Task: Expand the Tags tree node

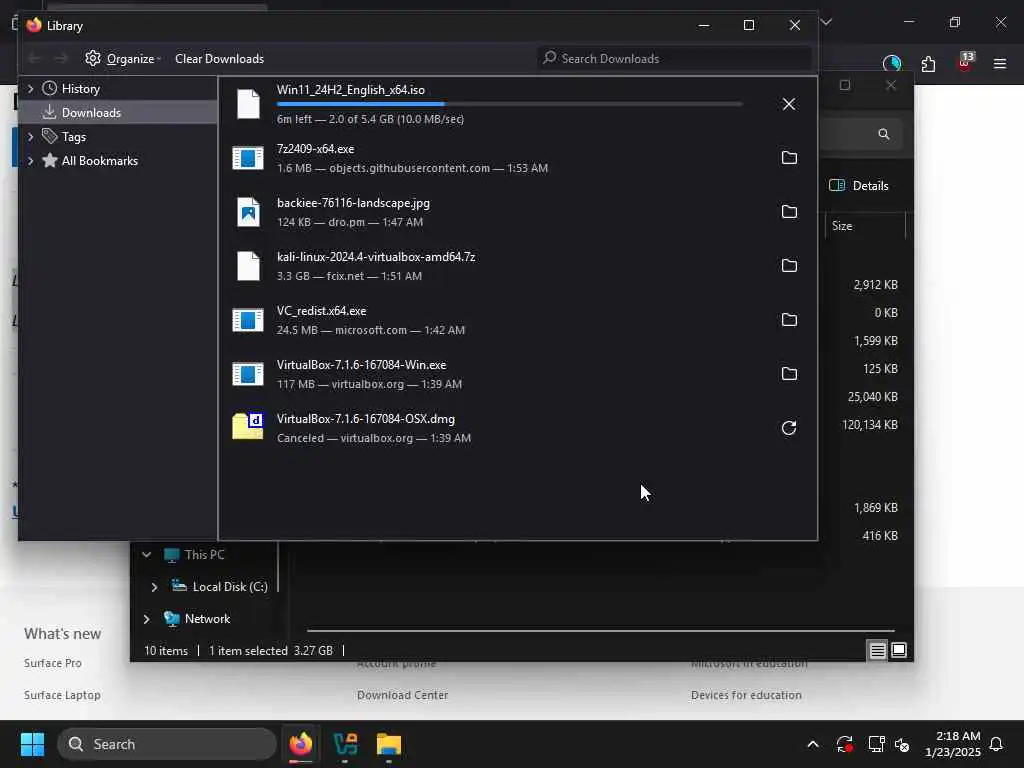Action: [x=30, y=137]
